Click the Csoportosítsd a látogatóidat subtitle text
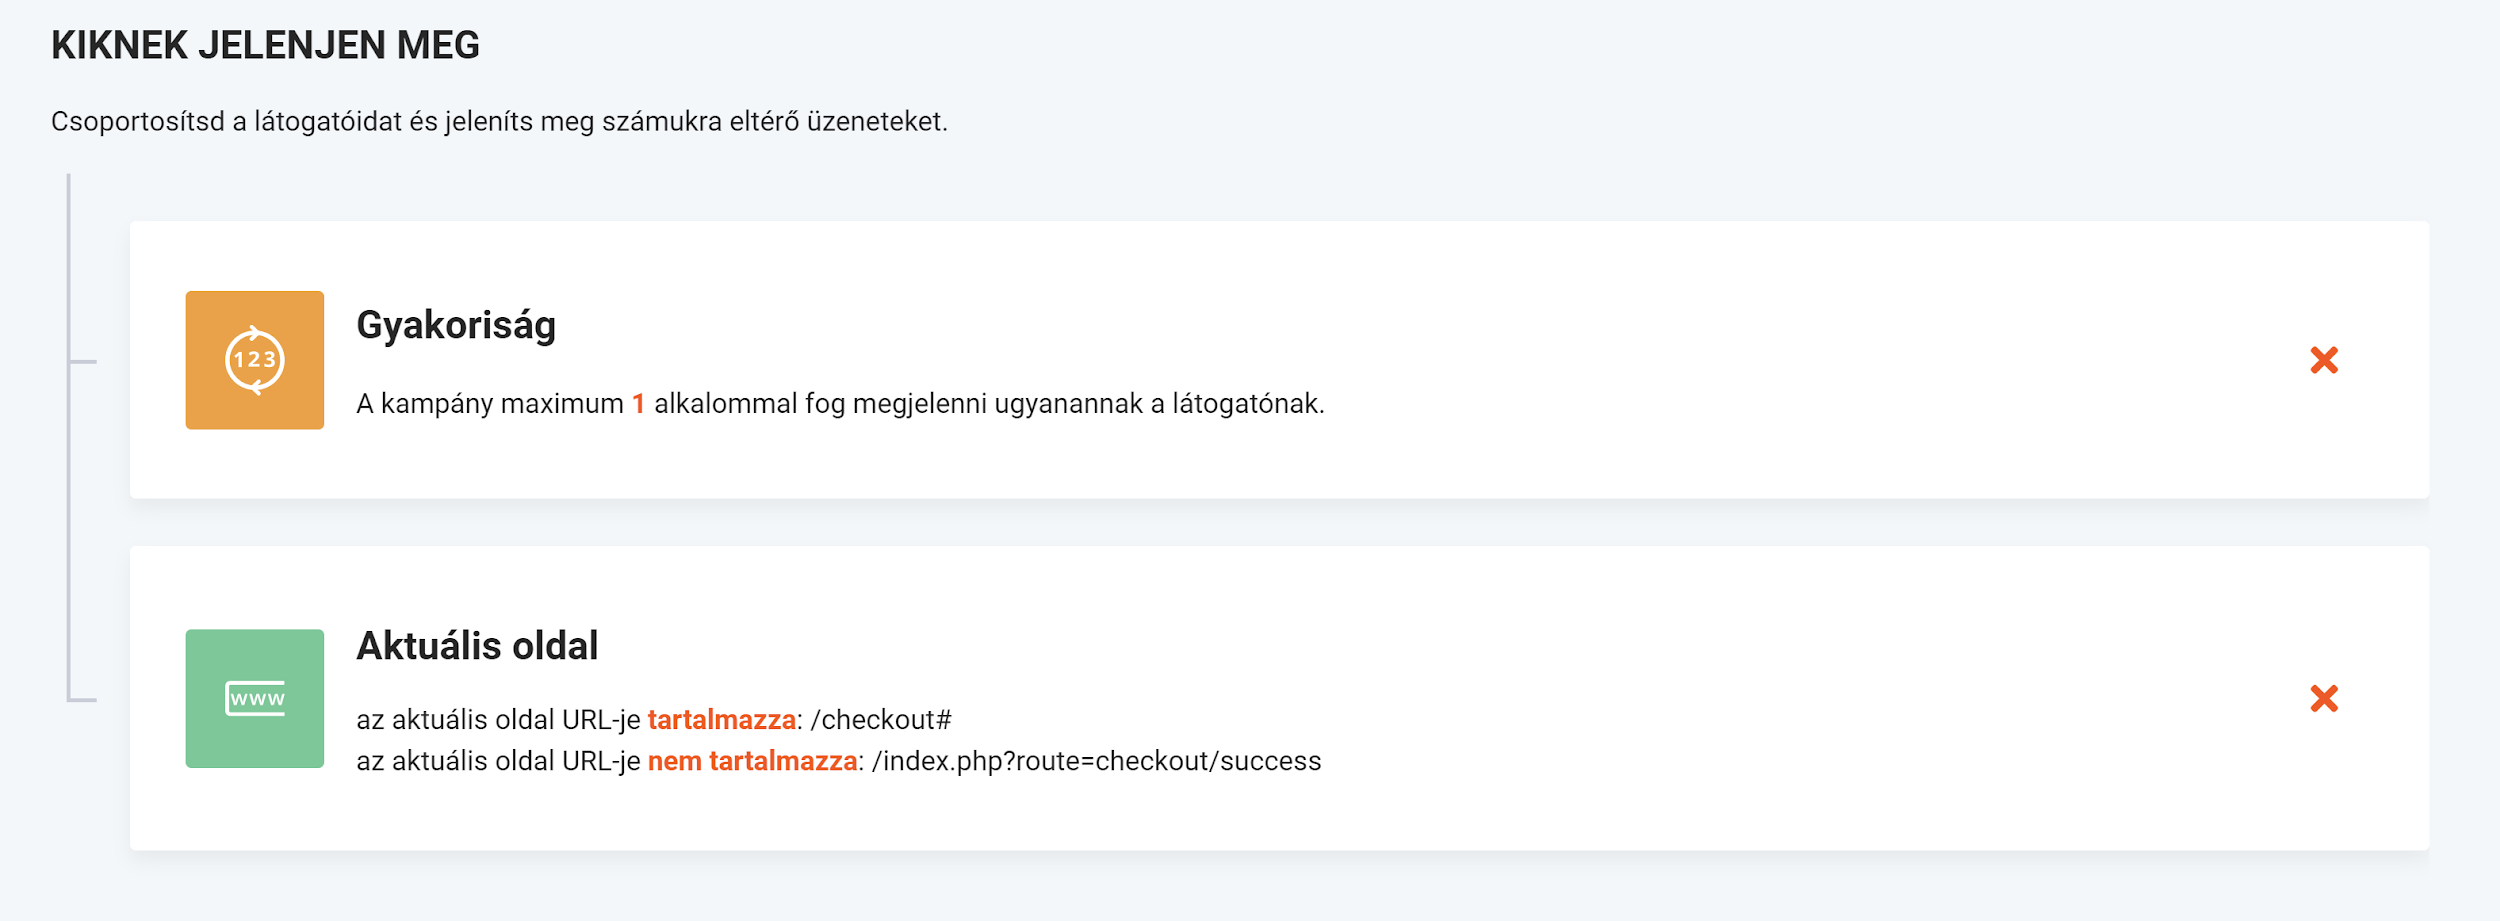Viewport: 2500px width, 921px height. click(x=499, y=122)
